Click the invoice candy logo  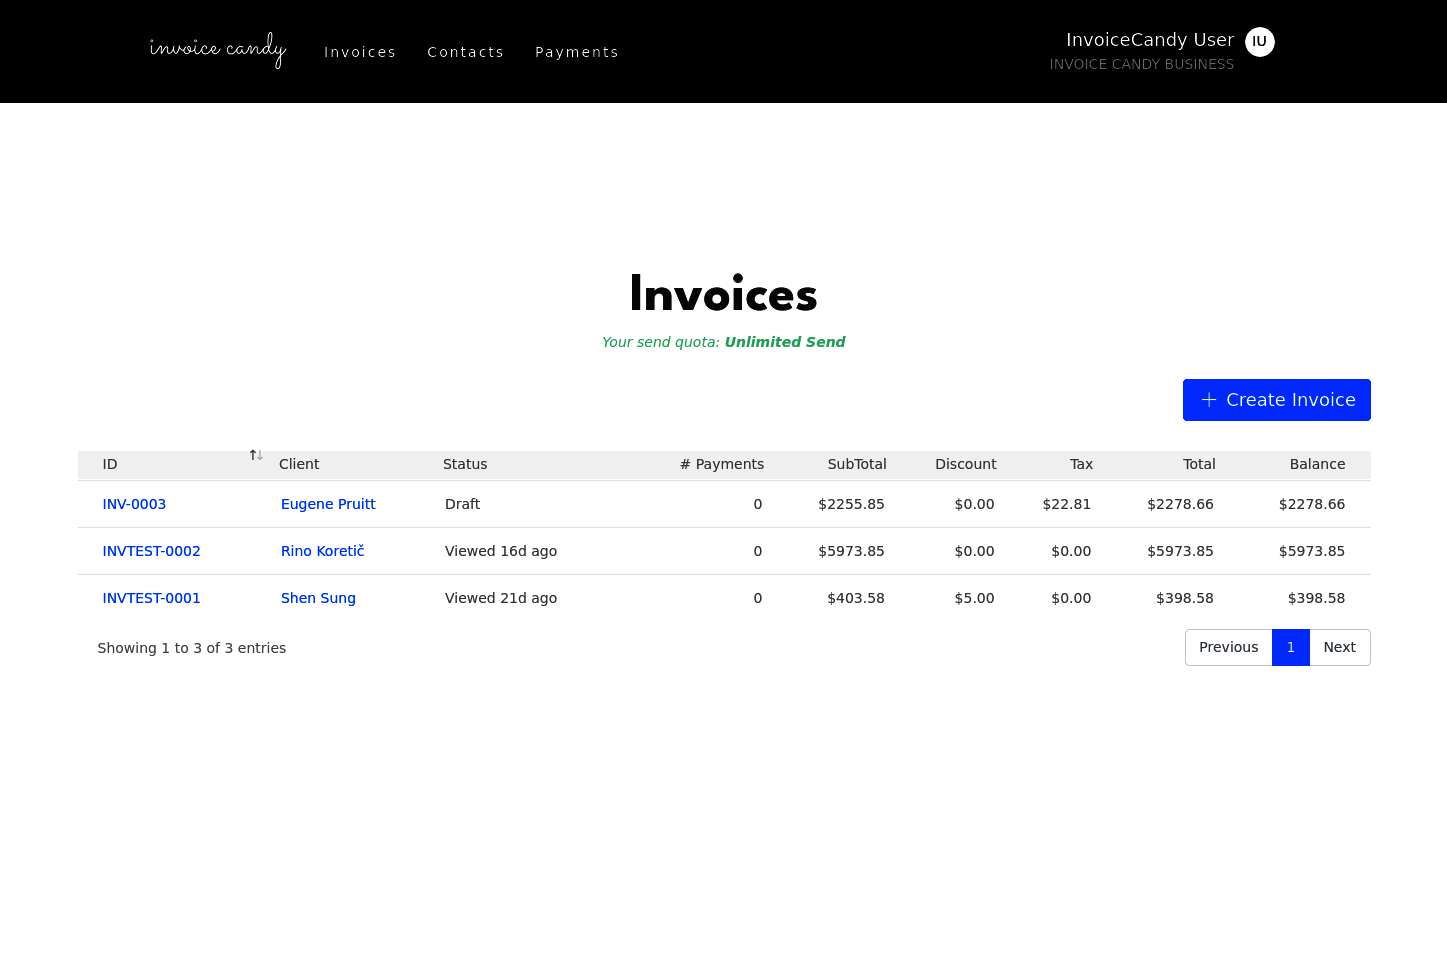click(218, 50)
